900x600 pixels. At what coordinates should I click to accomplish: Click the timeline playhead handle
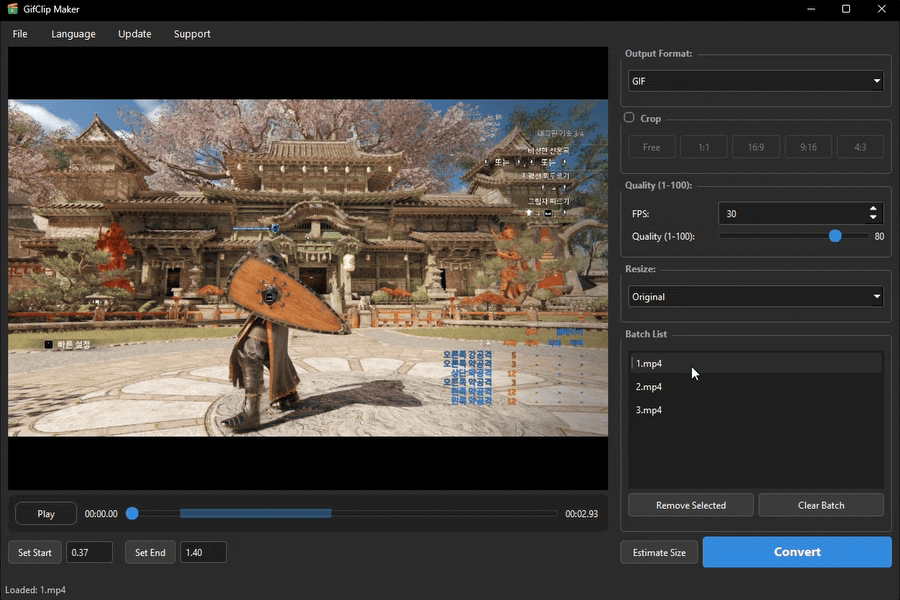point(132,513)
